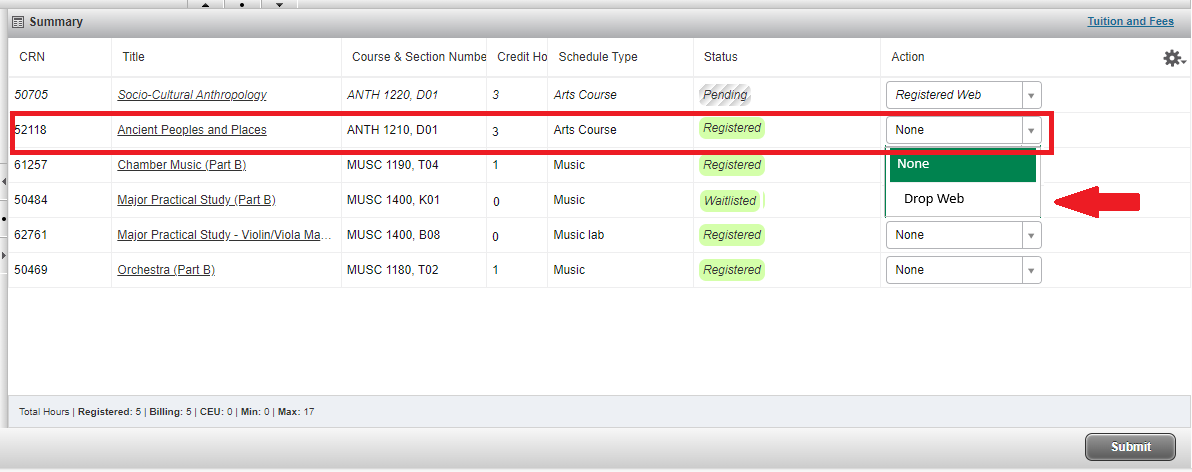The width and height of the screenshot is (1192, 472).
Task: Open Major Practical Study (Part B) link
Action: pos(196,200)
